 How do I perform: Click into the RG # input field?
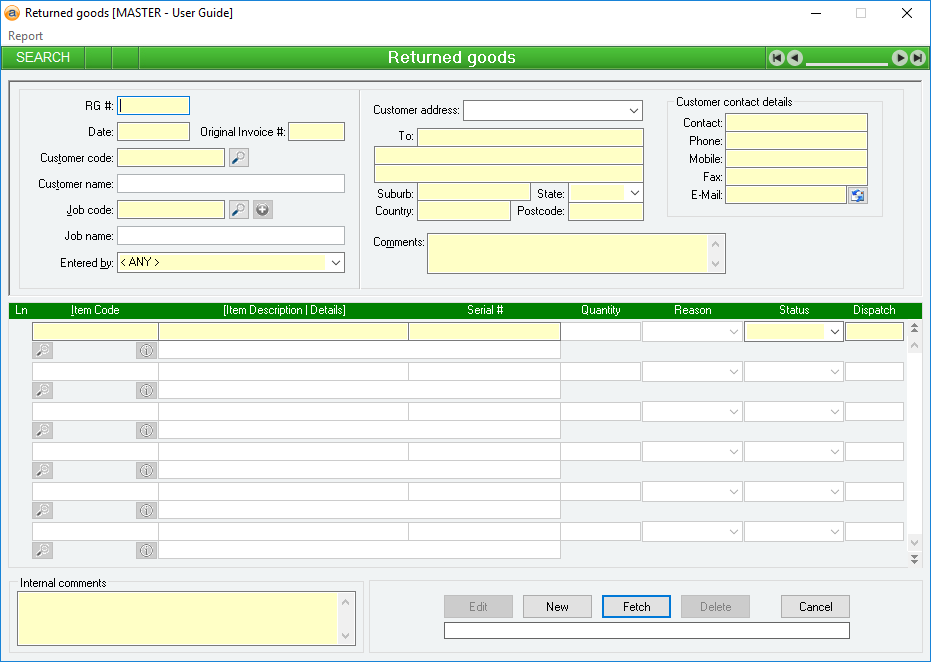[154, 105]
